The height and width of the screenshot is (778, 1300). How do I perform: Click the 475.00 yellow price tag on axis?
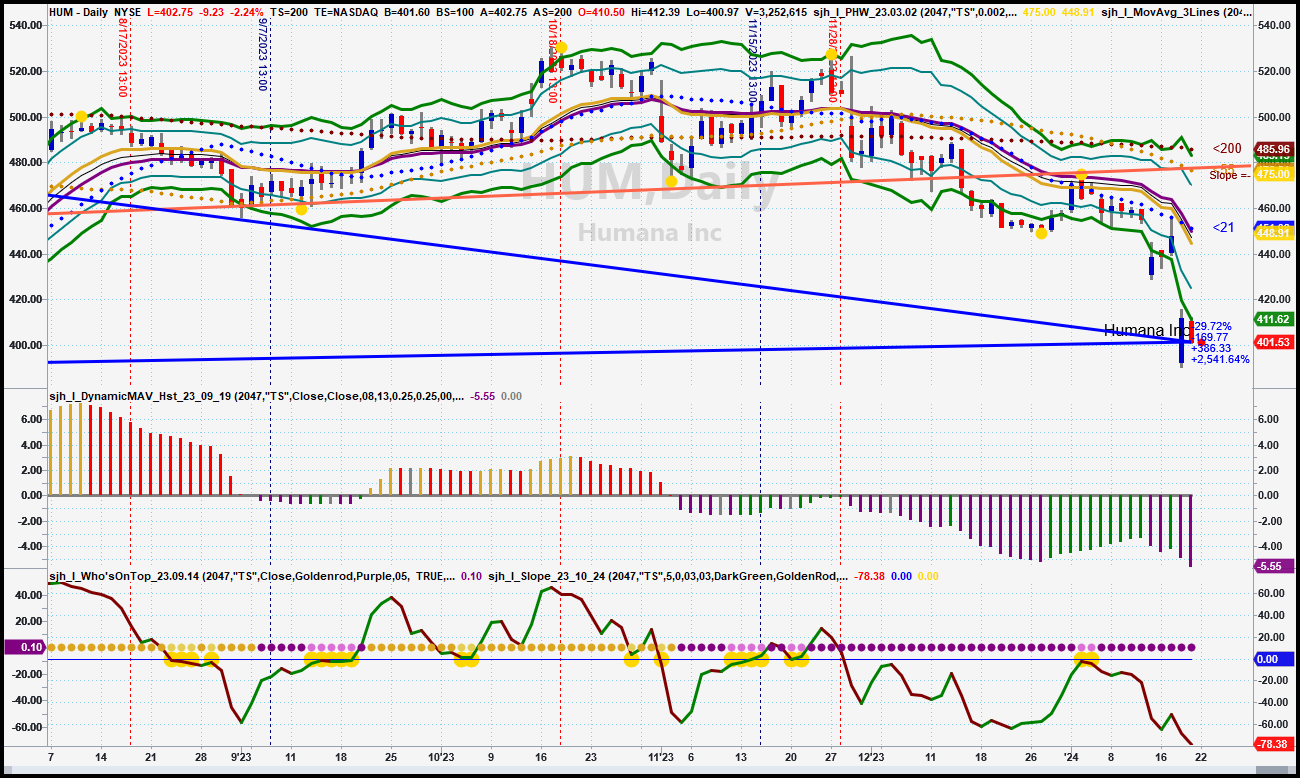coord(1273,173)
